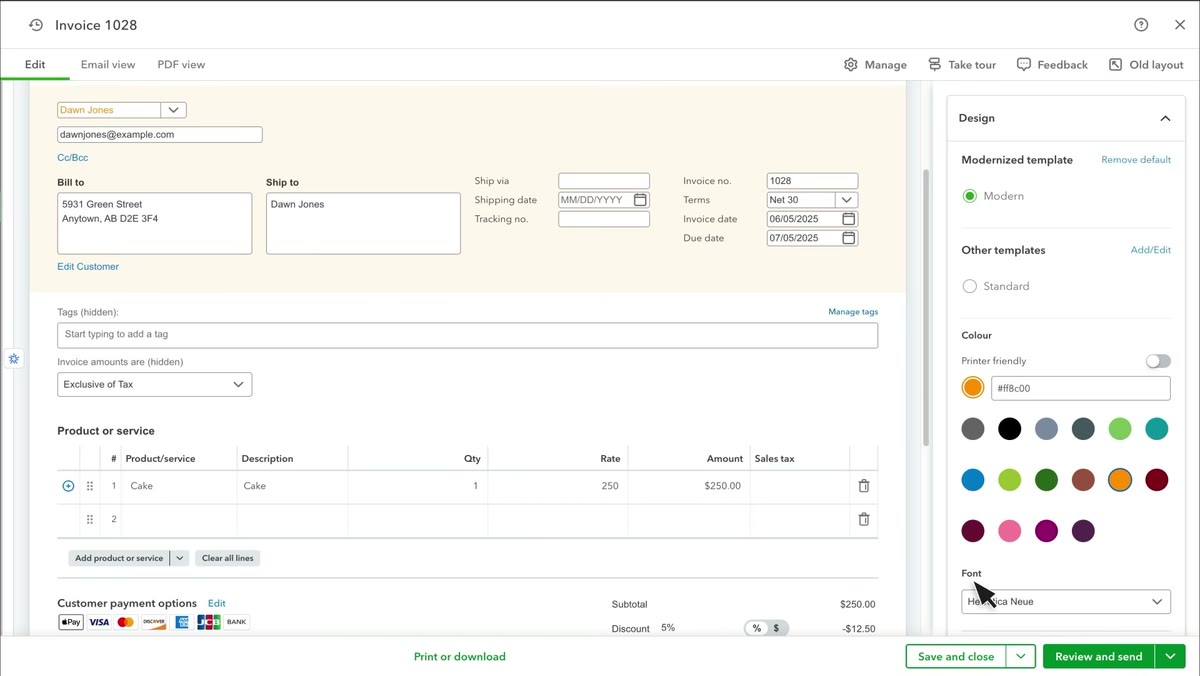Image resolution: width=1200 pixels, height=676 pixels.
Task: Switch to the Email view tab
Action: tap(108, 64)
